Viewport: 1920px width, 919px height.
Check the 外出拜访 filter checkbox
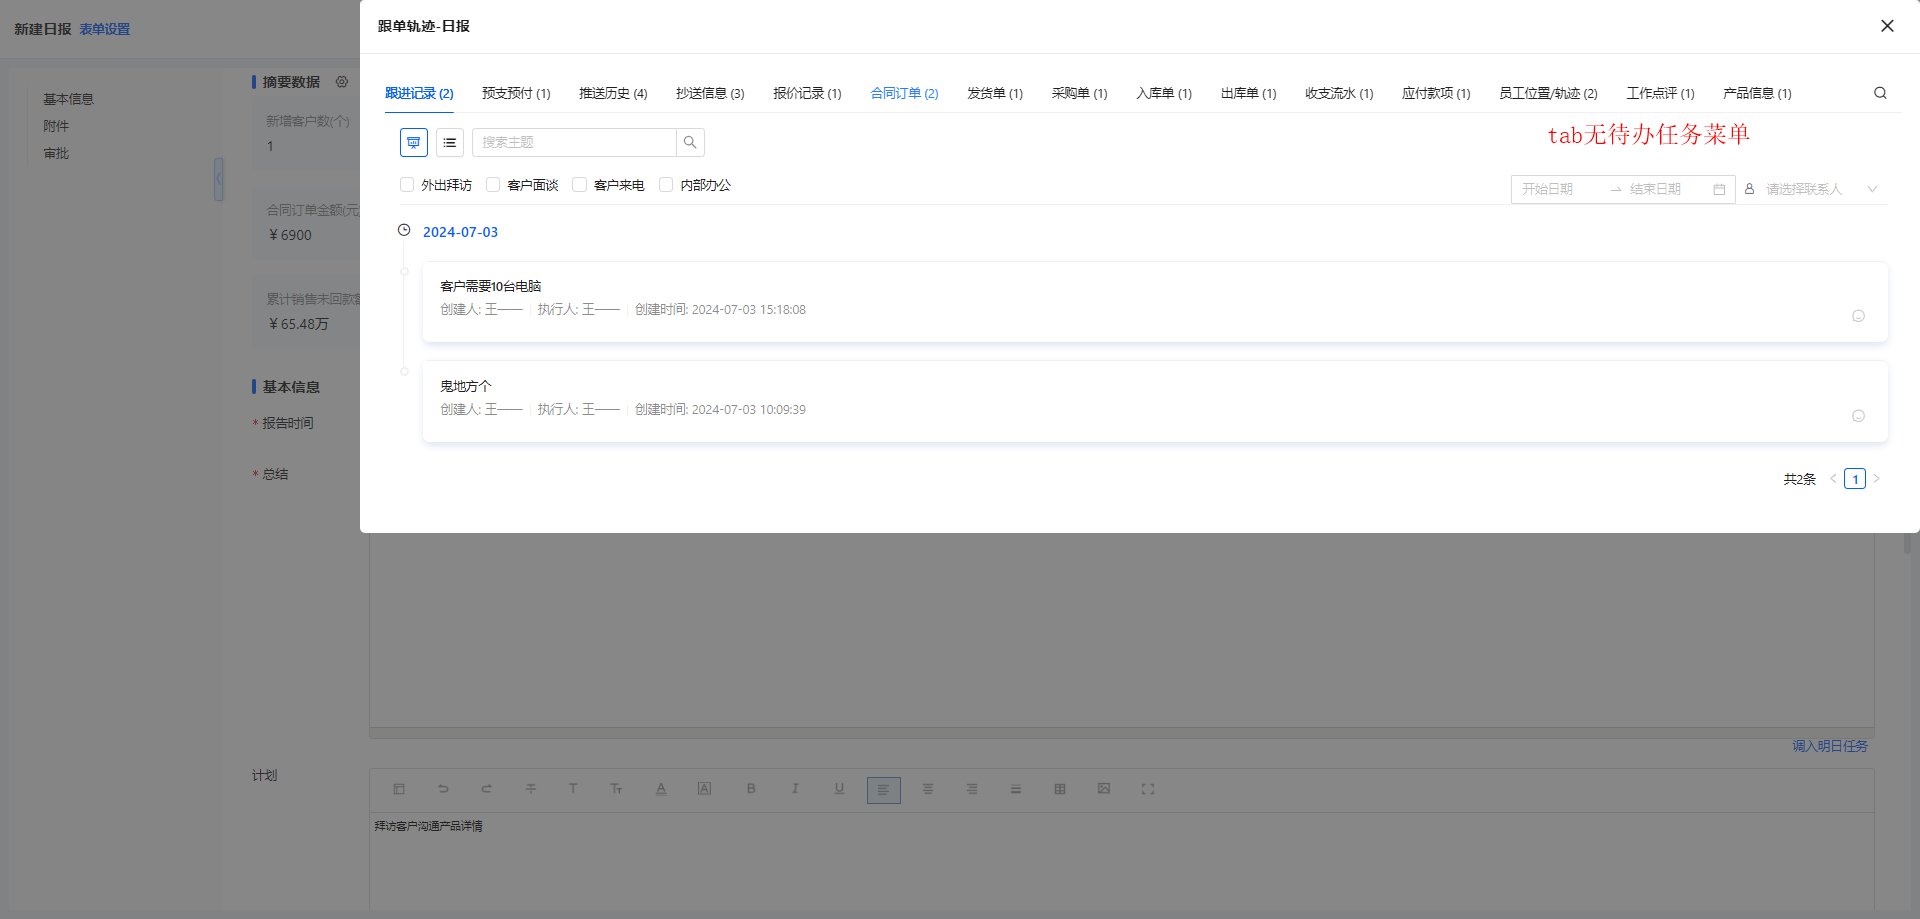pos(407,185)
